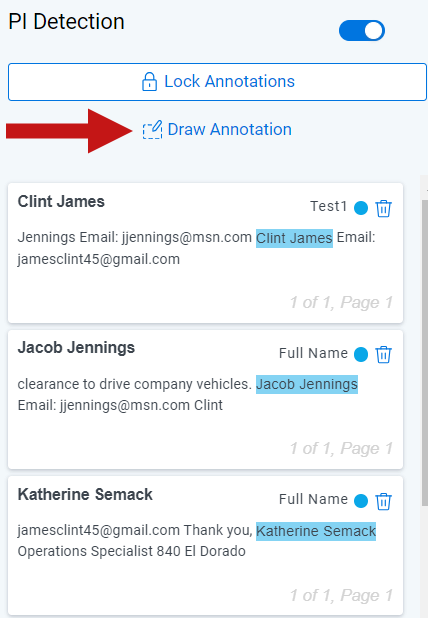
Task: Click the blue color dot for Clint James
Action: coord(361,208)
